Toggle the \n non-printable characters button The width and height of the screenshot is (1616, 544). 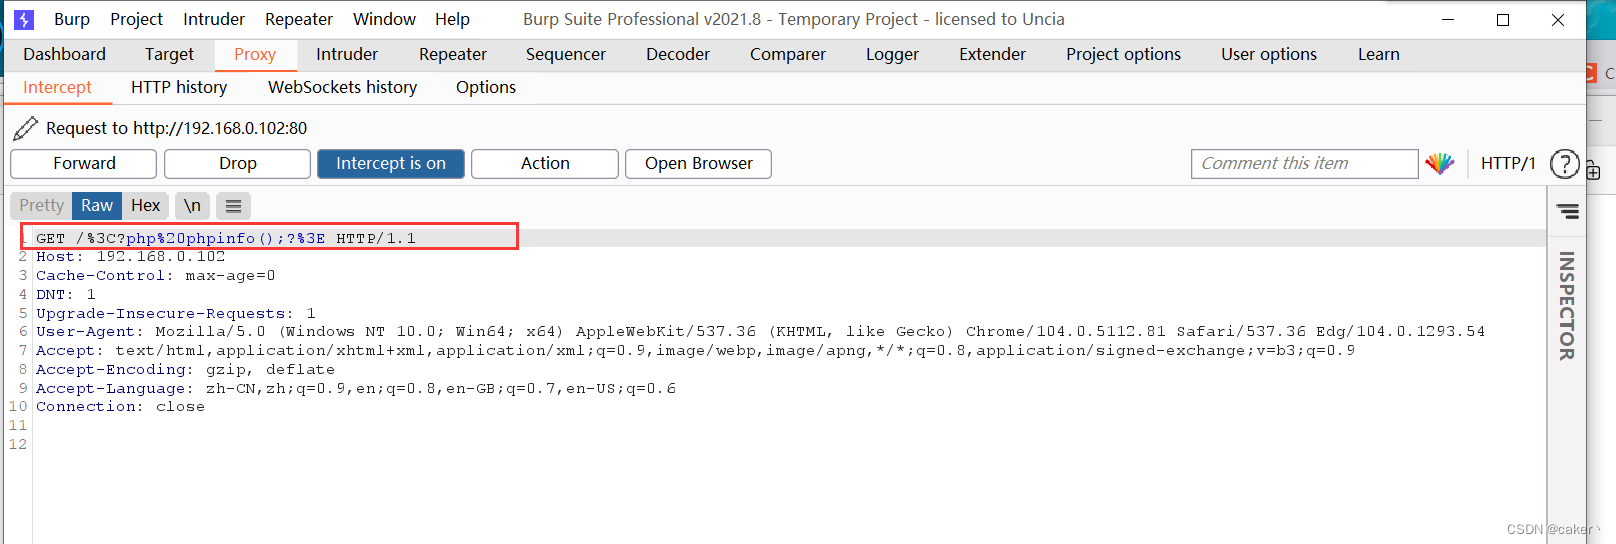tap(192, 206)
